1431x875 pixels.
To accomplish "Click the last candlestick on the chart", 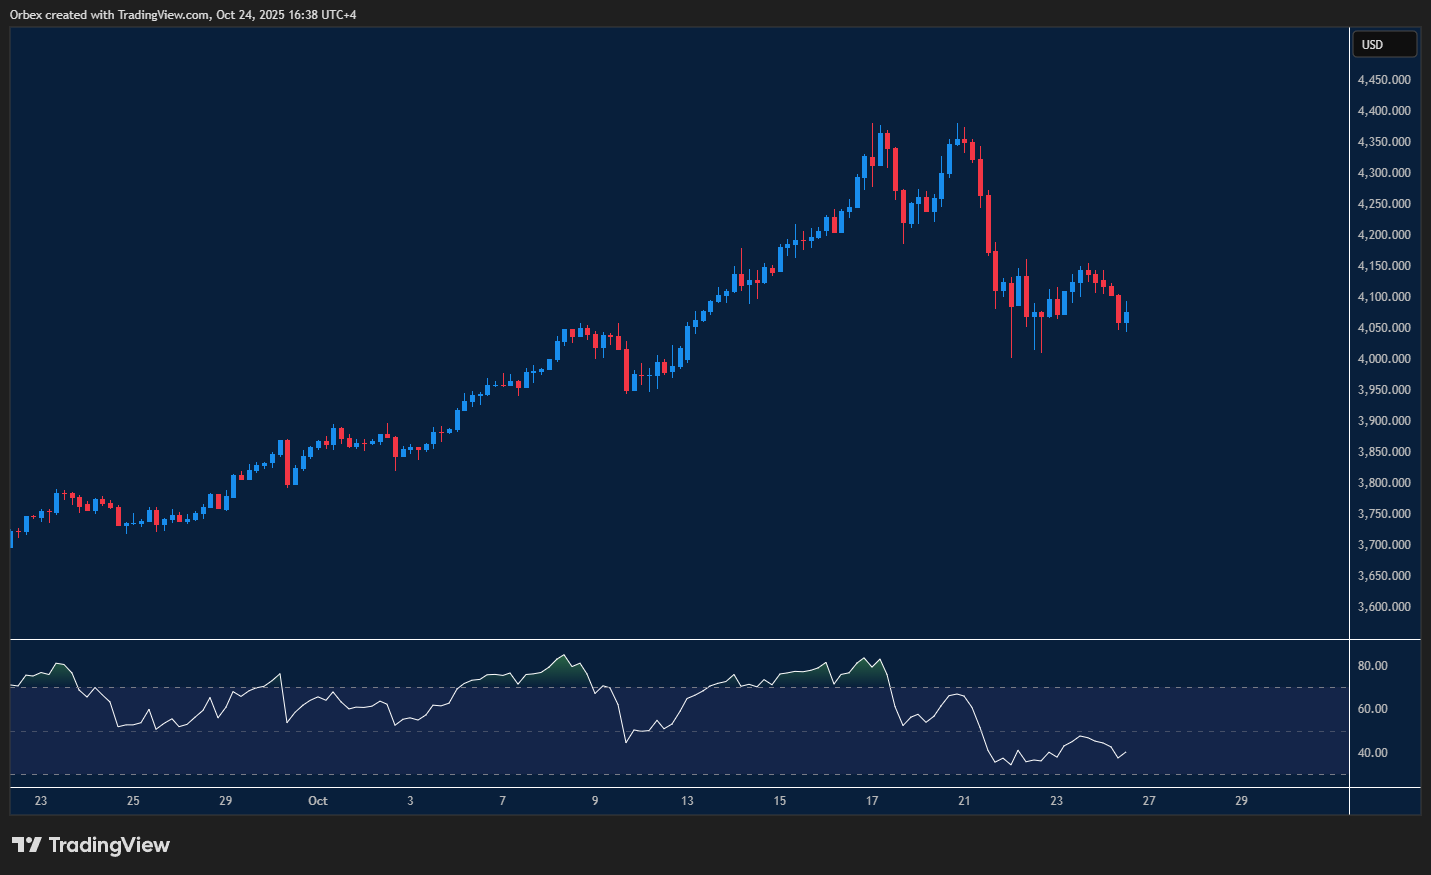I will tap(1127, 319).
